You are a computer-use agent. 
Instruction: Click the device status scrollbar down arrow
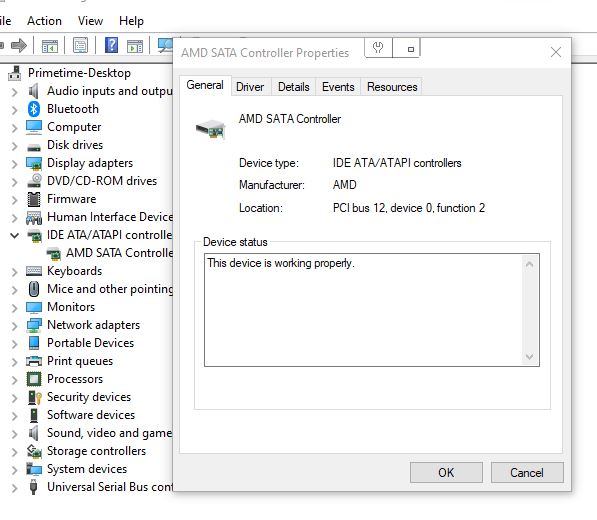tap(529, 357)
